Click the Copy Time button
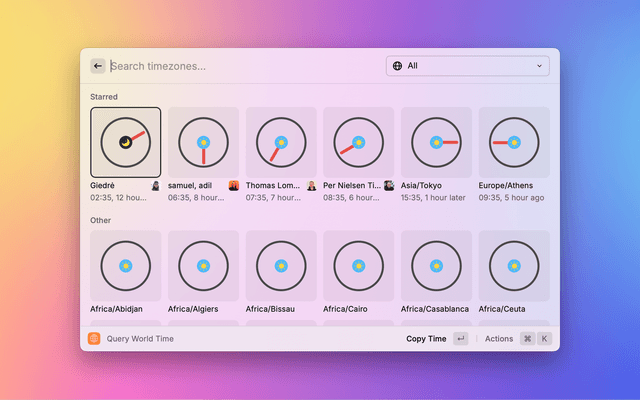The height and width of the screenshot is (400, 640). point(426,339)
